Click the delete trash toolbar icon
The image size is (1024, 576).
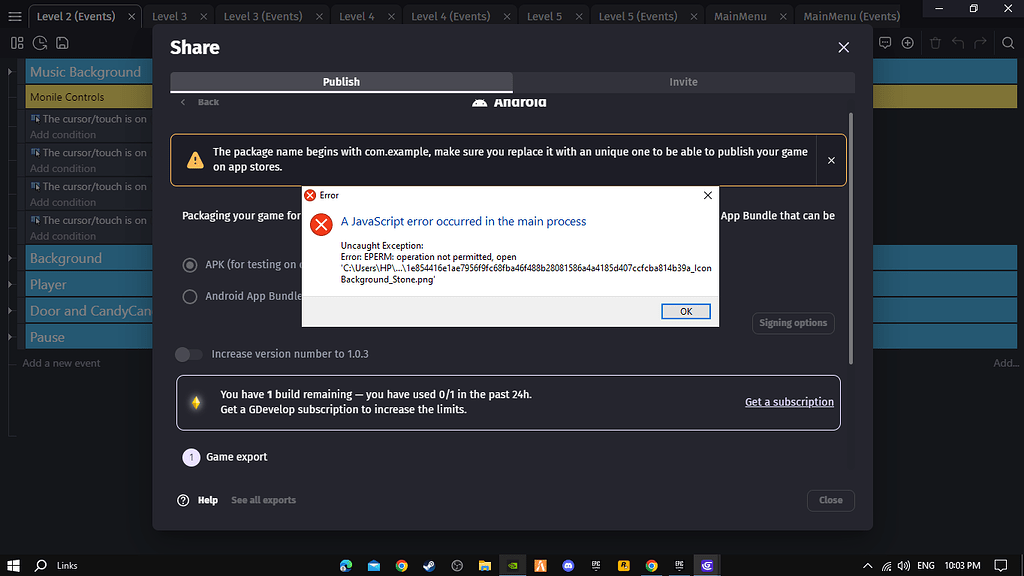935,43
